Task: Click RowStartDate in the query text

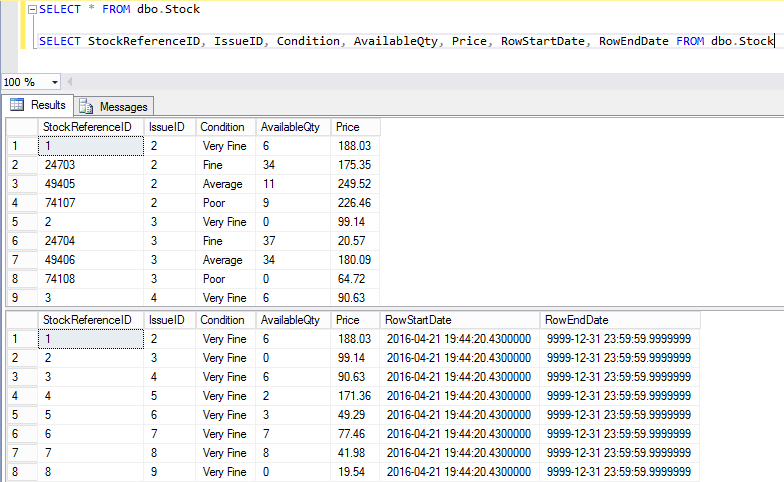Action: 542,41
